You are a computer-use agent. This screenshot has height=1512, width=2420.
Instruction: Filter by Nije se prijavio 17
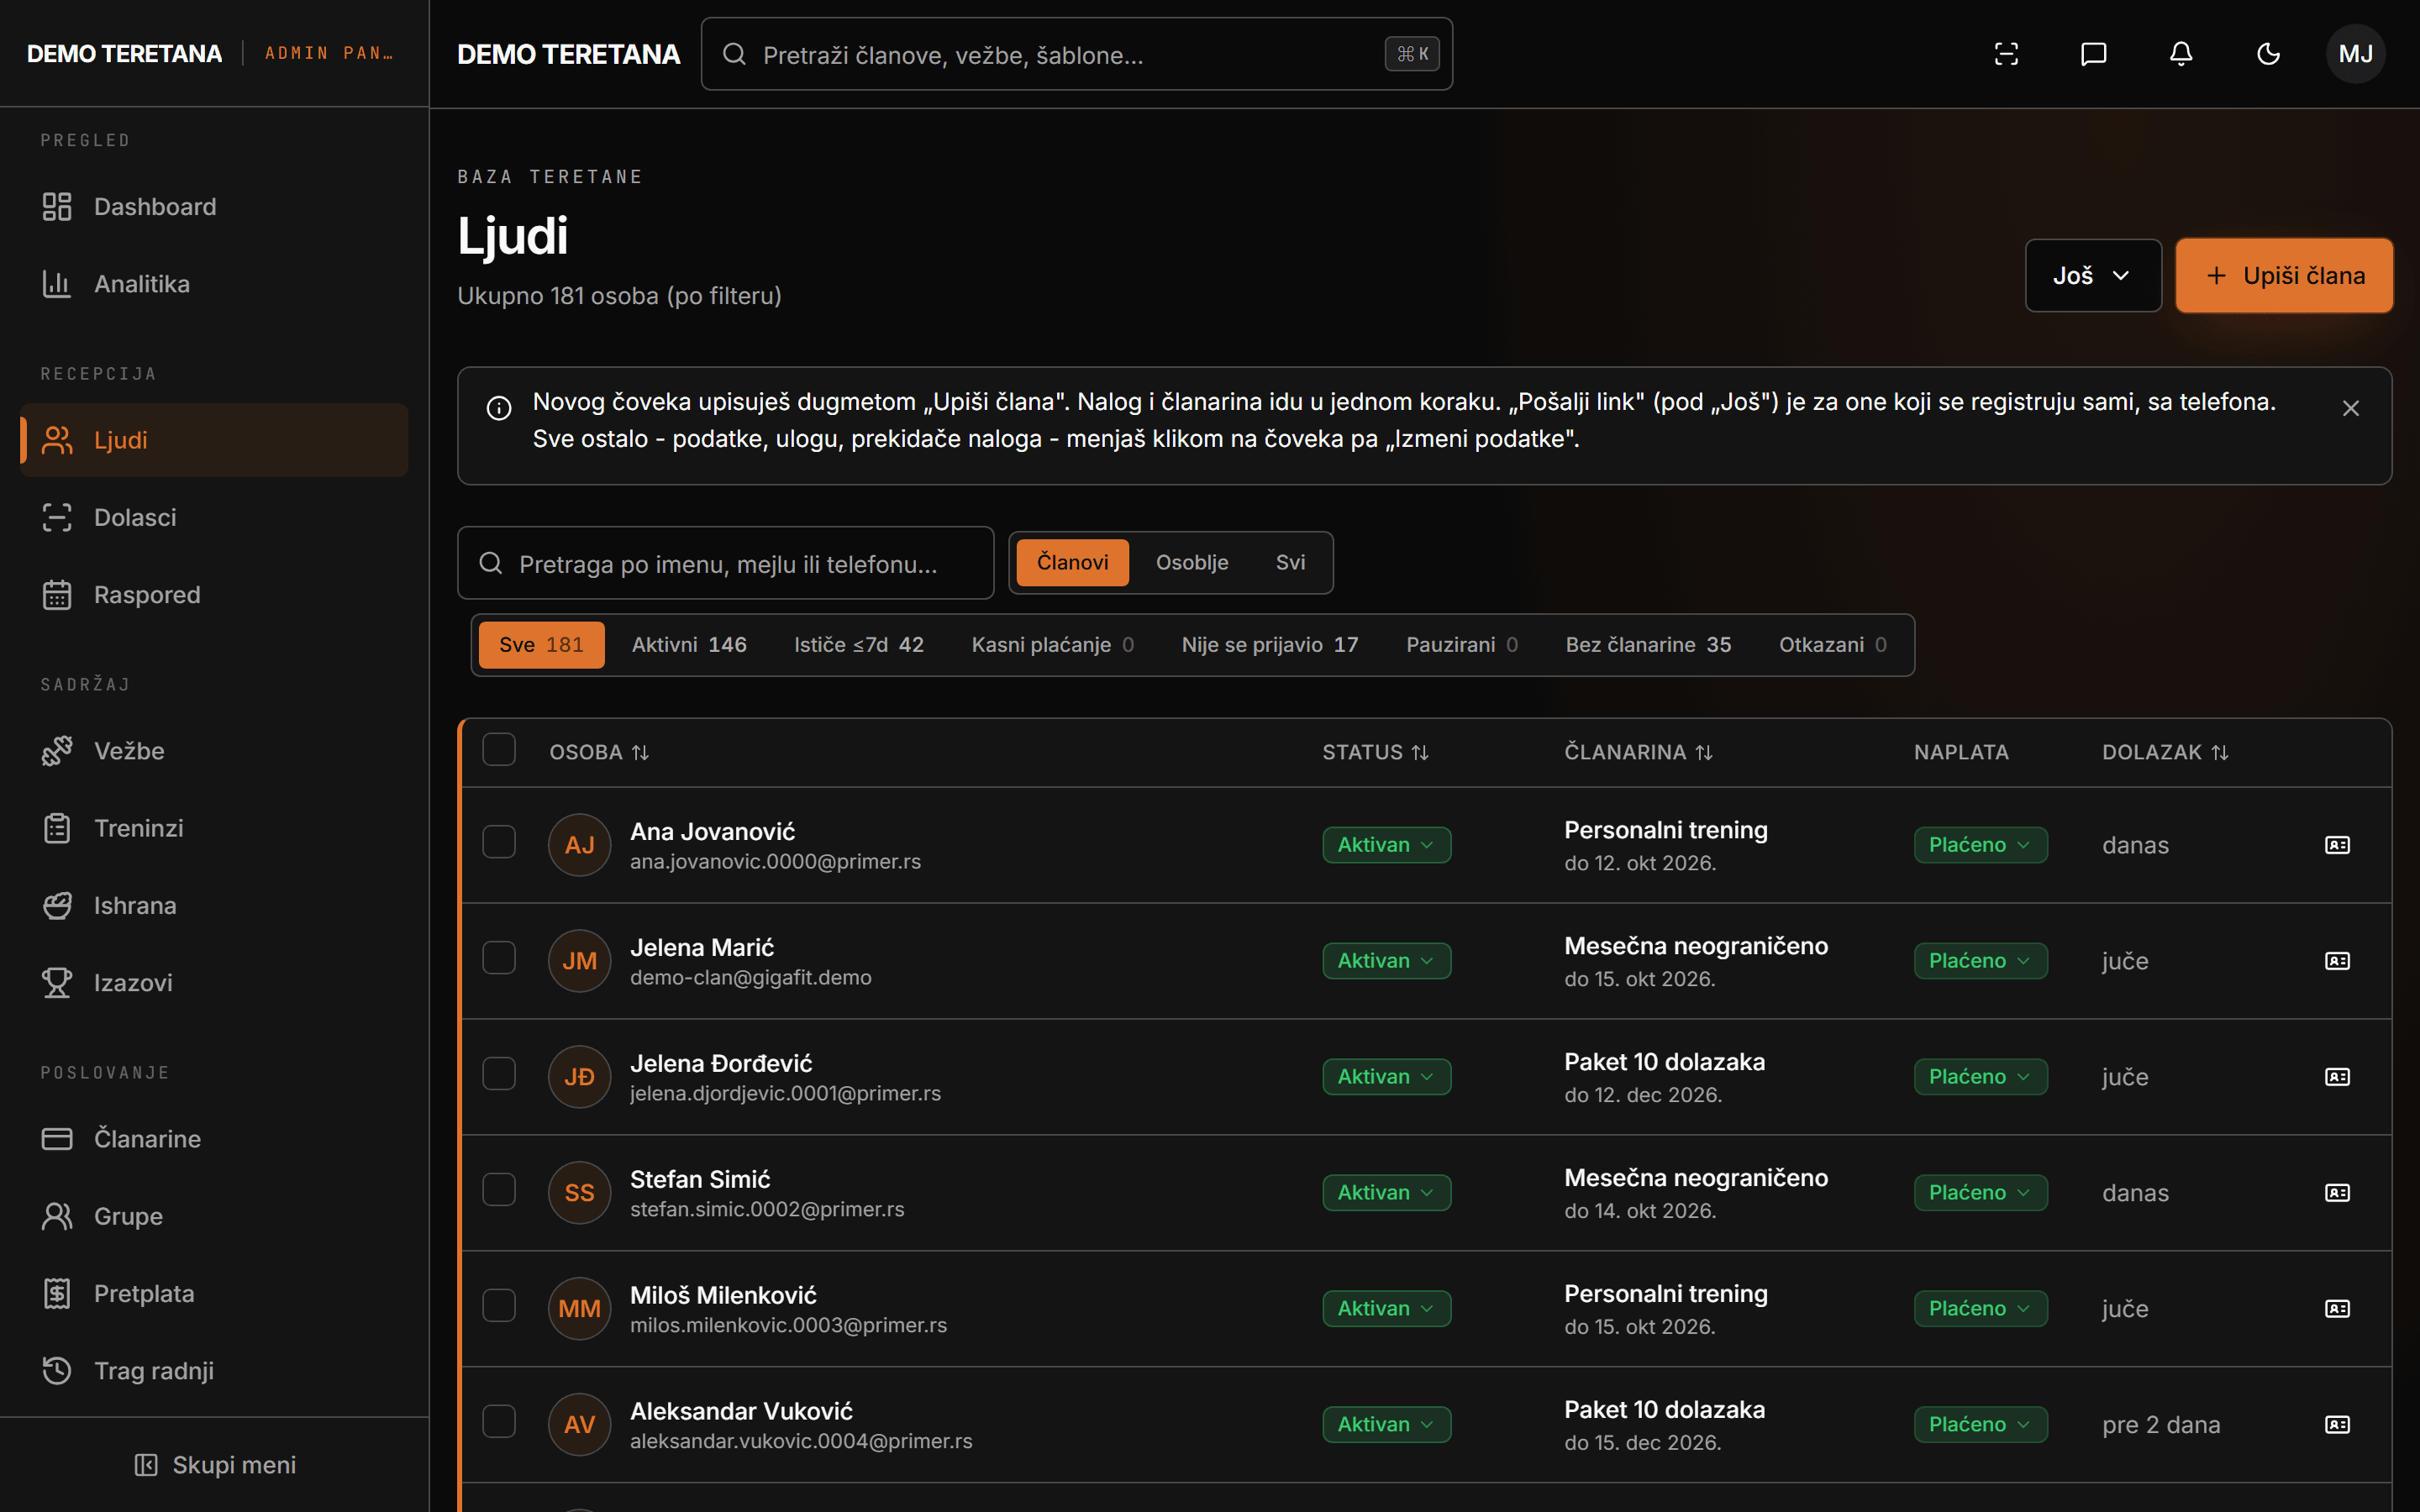click(1270, 645)
